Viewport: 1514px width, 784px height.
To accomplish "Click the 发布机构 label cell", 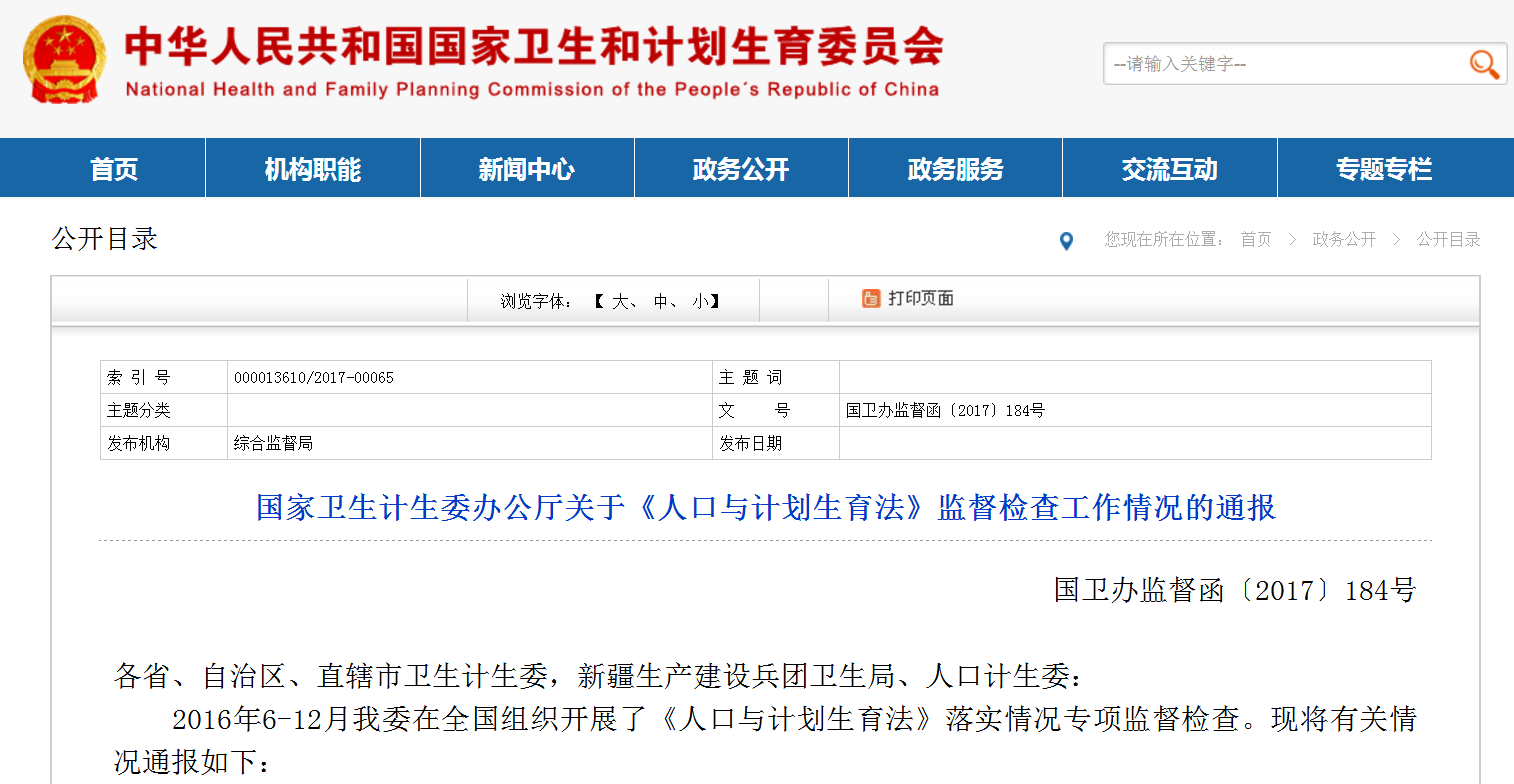I will click(164, 443).
